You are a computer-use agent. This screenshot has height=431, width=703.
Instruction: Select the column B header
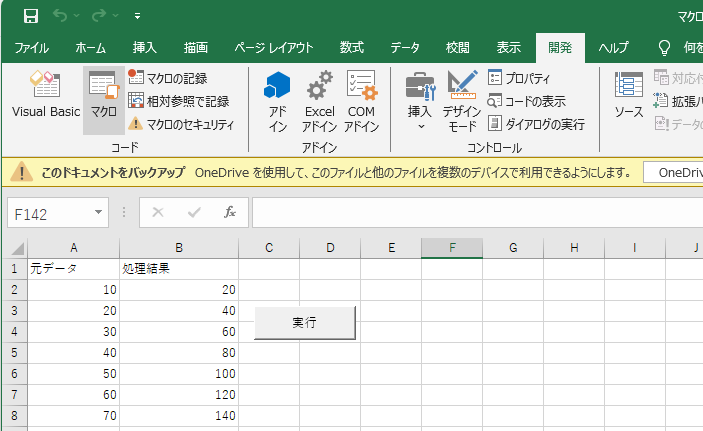click(x=178, y=247)
